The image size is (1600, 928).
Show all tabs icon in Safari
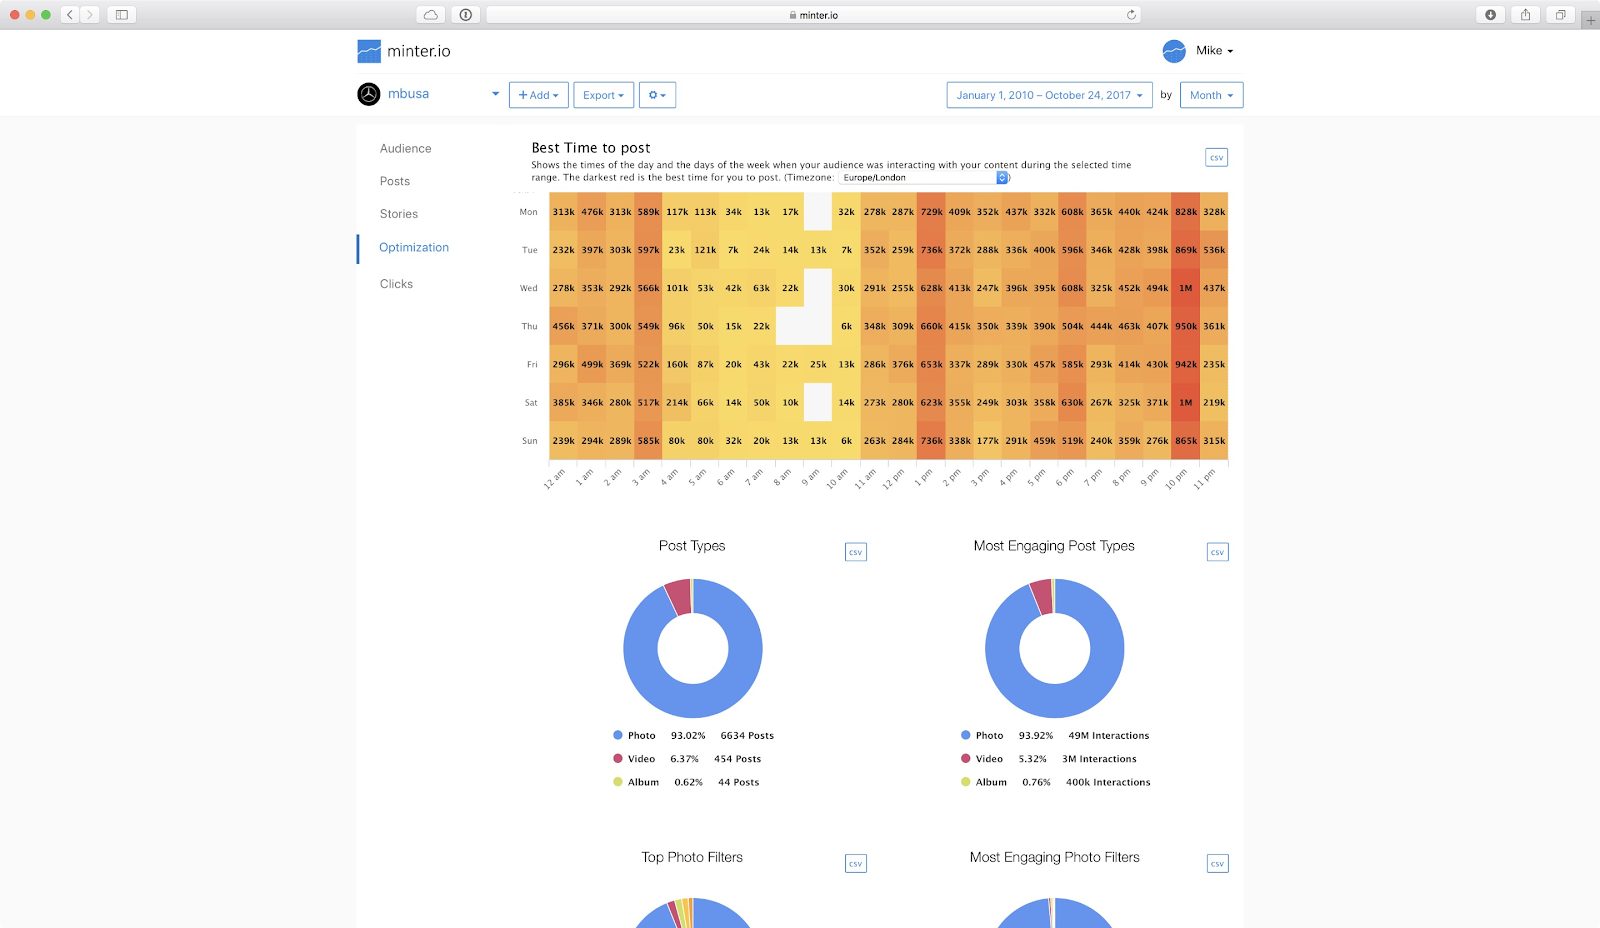[x=1560, y=15]
